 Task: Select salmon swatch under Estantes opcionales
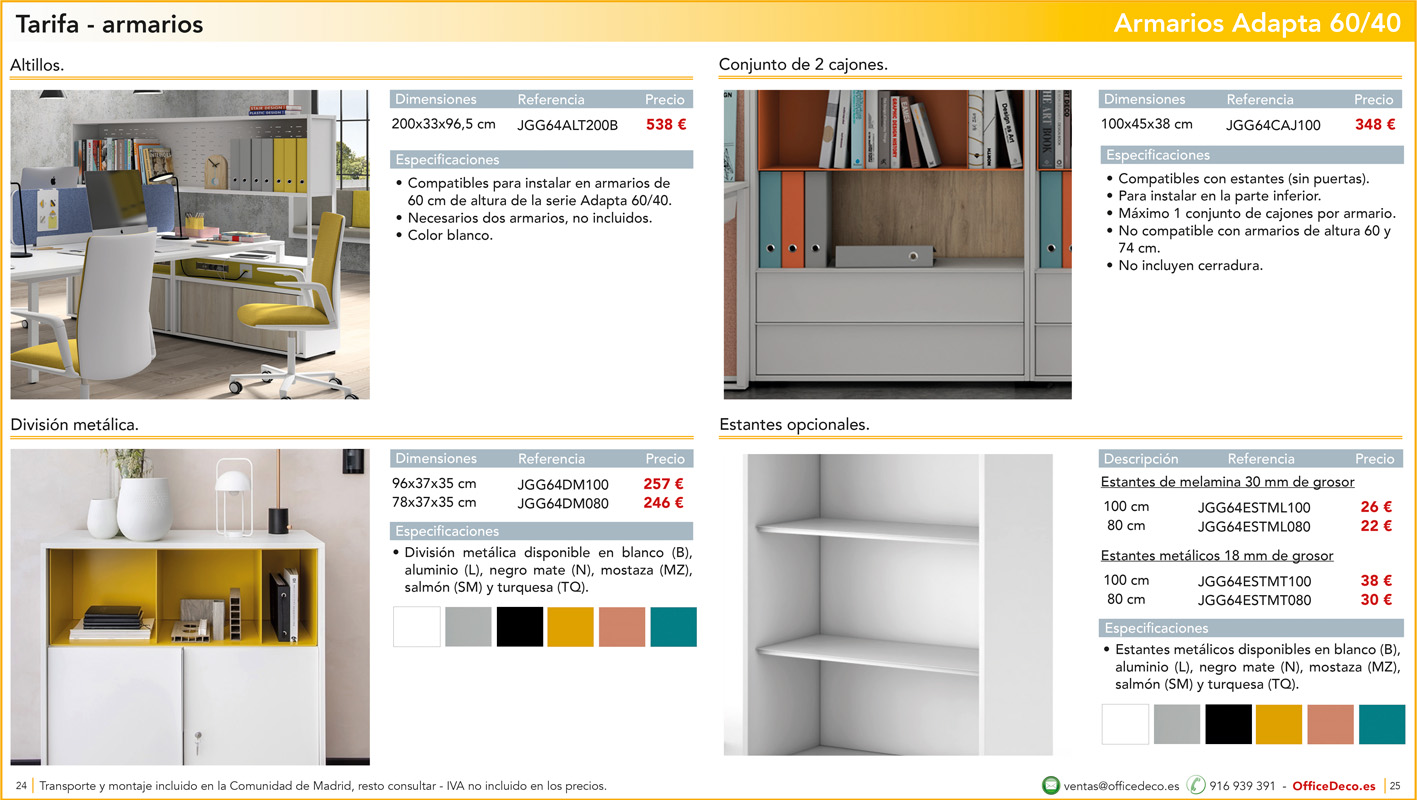point(1330,724)
